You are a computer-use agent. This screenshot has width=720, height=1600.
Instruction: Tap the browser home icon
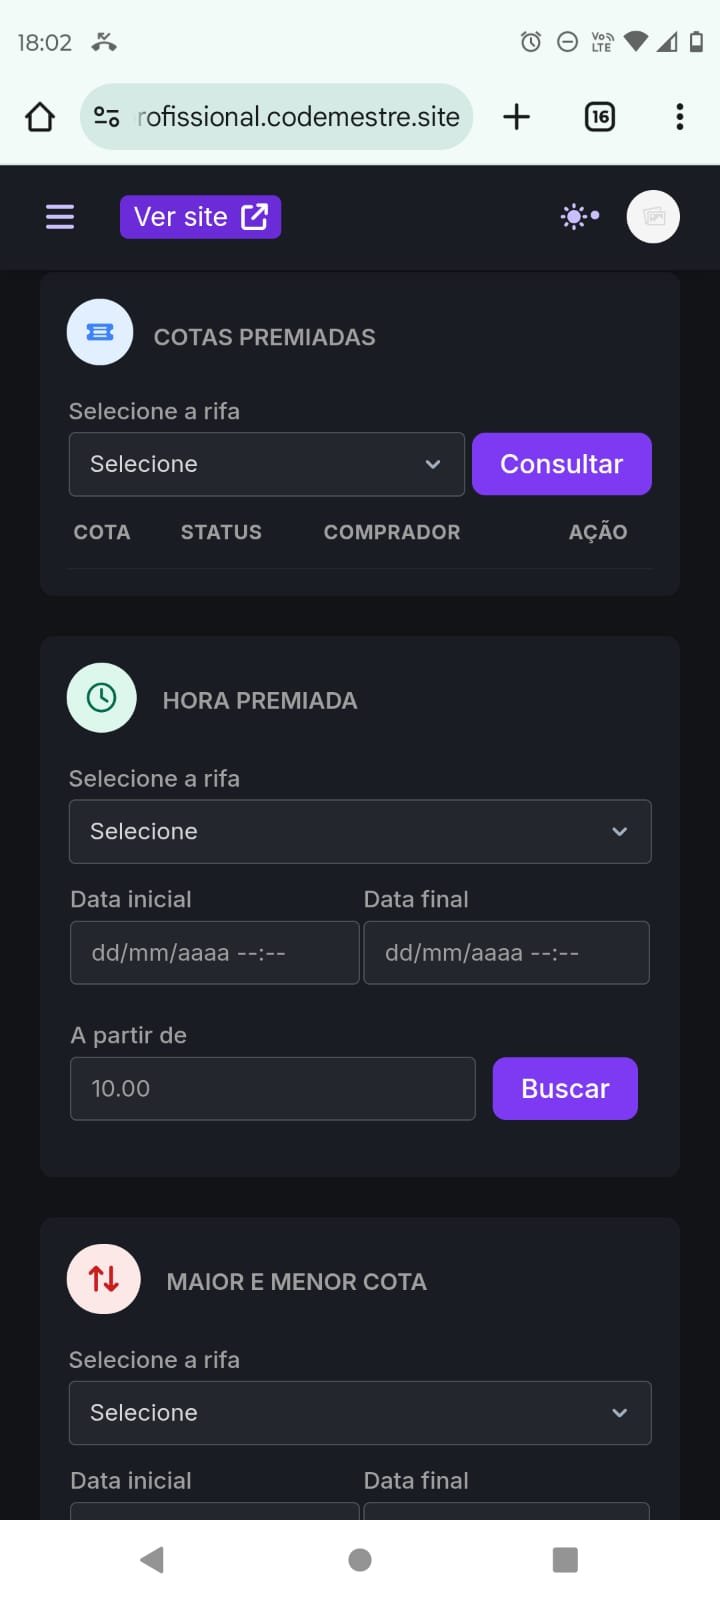tap(40, 117)
